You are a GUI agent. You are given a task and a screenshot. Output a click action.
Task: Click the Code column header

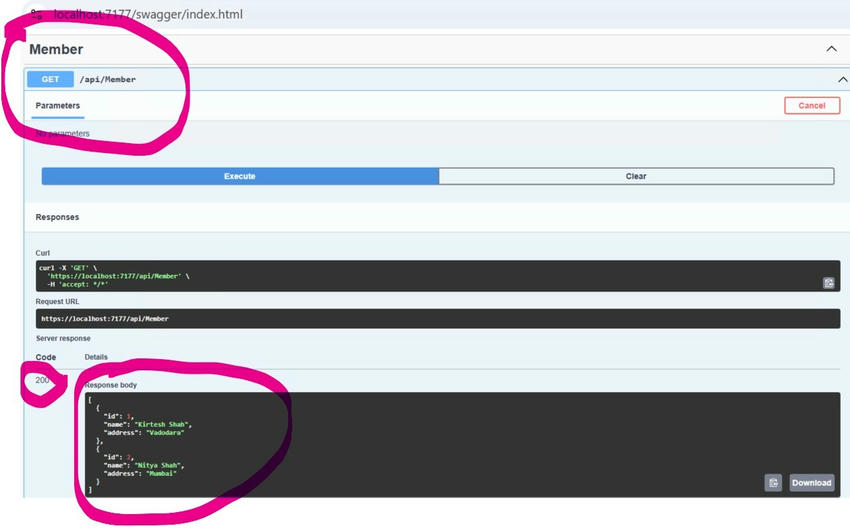coord(46,357)
